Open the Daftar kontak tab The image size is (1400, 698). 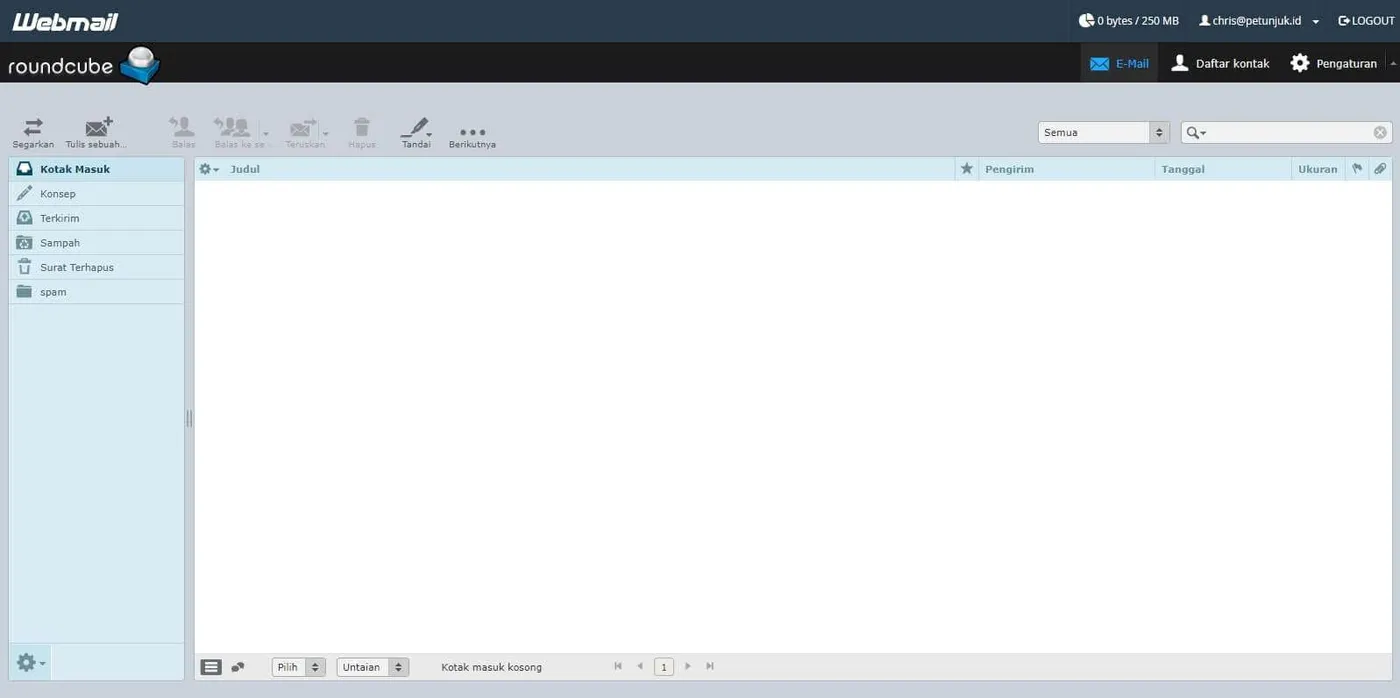point(1220,63)
